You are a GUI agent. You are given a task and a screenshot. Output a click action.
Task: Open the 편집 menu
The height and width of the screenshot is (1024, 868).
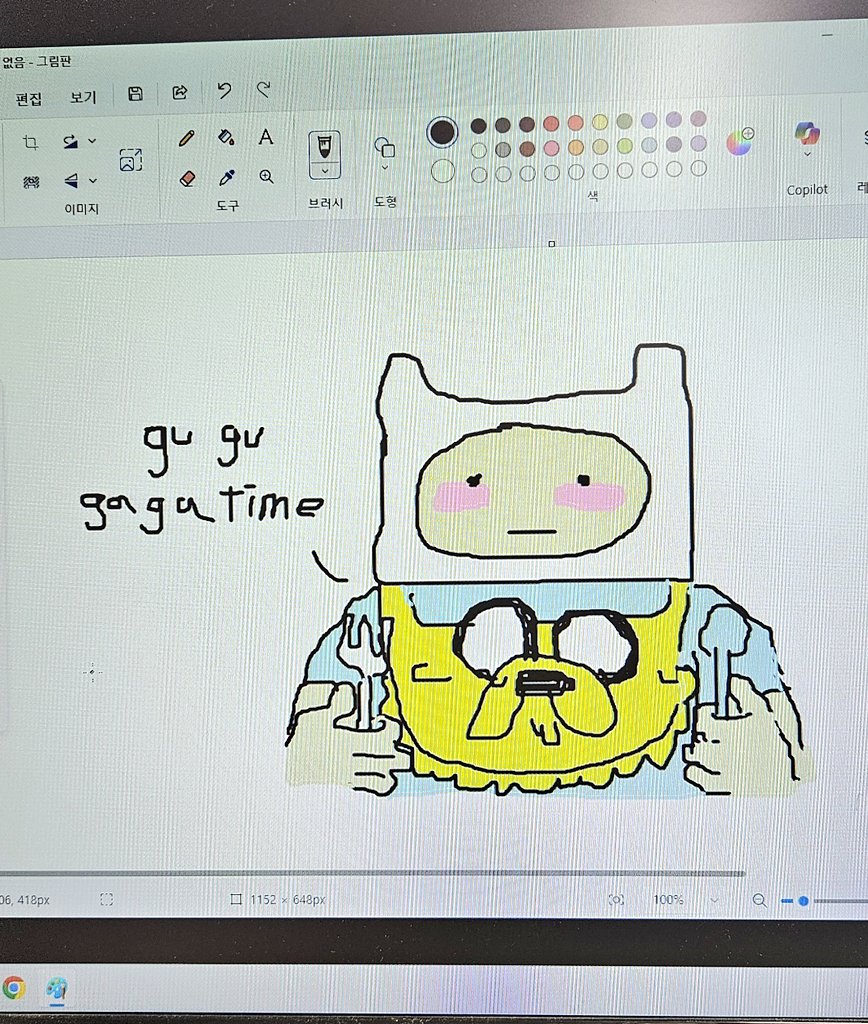pos(27,97)
